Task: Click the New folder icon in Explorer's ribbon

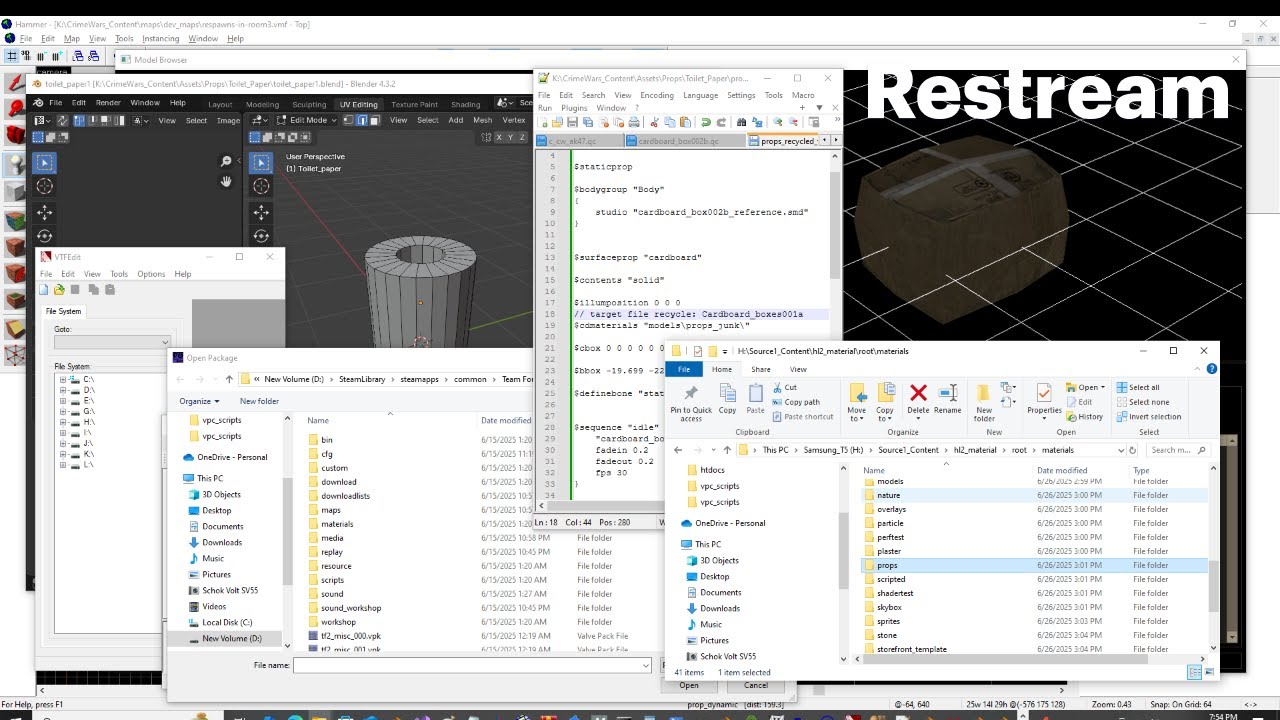Action: click(x=984, y=401)
